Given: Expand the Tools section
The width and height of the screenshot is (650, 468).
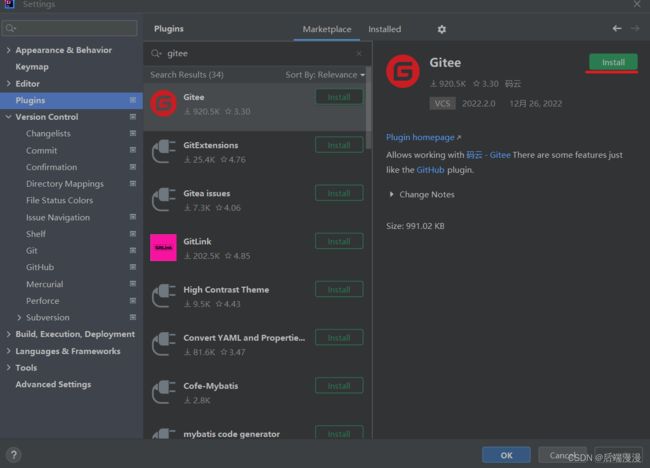Looking at the screenshot, I should [8, 367].
